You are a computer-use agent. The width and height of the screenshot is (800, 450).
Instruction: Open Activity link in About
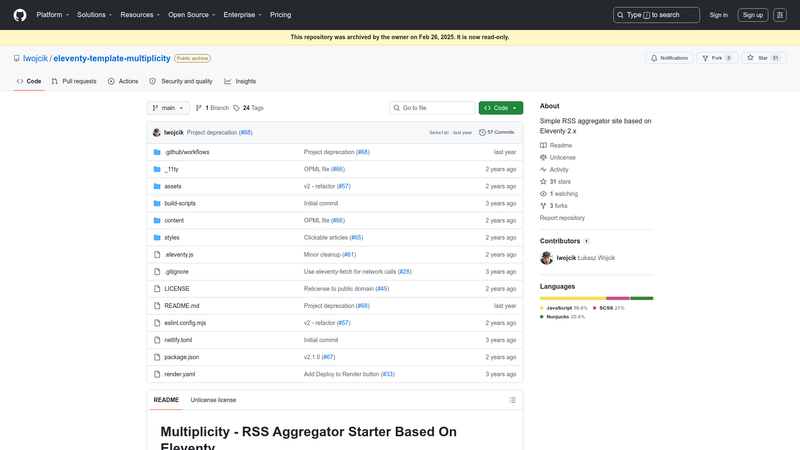tap(554, 169)
